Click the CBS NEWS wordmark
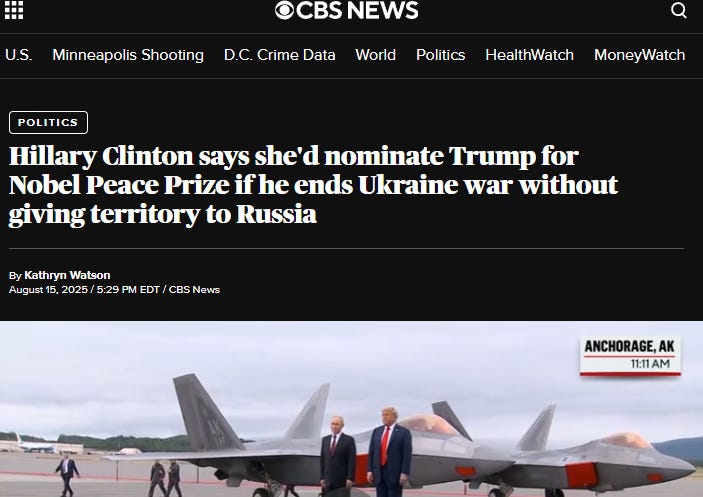 pyautogui.click(x=357, y=10)
